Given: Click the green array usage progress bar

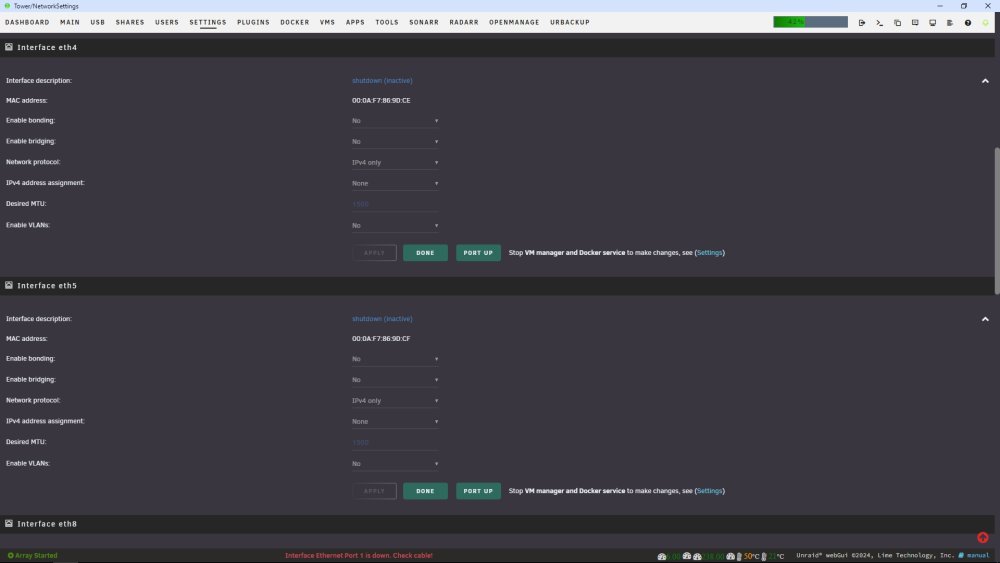Looking at the screenshot, I should (811, 22).
